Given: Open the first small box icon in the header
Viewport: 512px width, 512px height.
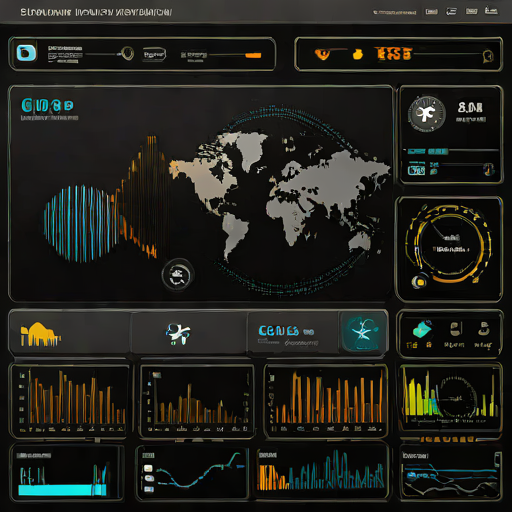Looking at the screenshot, I should pos(431,12).
